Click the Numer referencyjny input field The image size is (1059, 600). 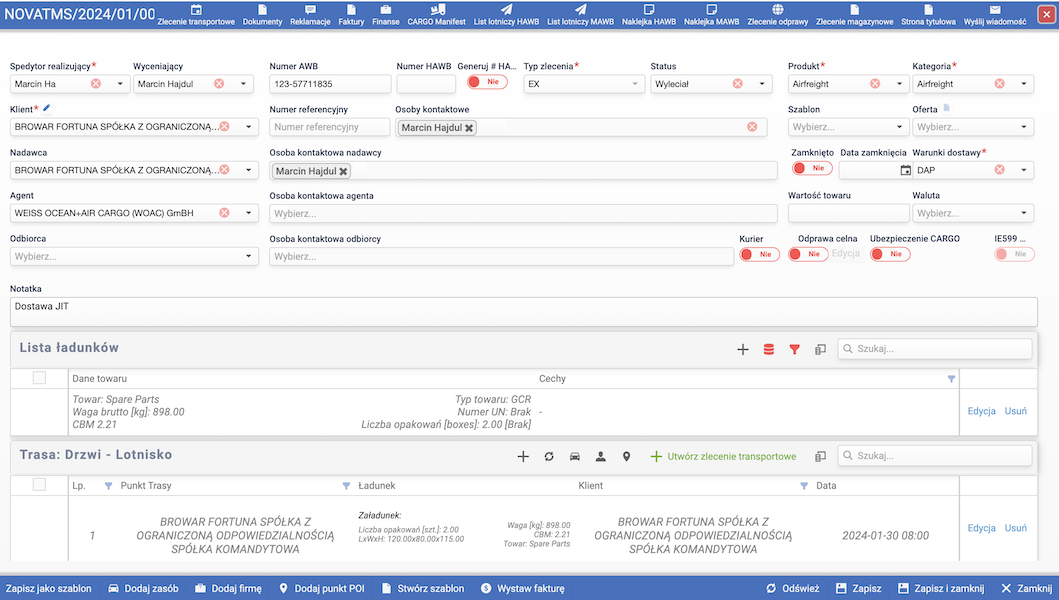click(330, 127)
